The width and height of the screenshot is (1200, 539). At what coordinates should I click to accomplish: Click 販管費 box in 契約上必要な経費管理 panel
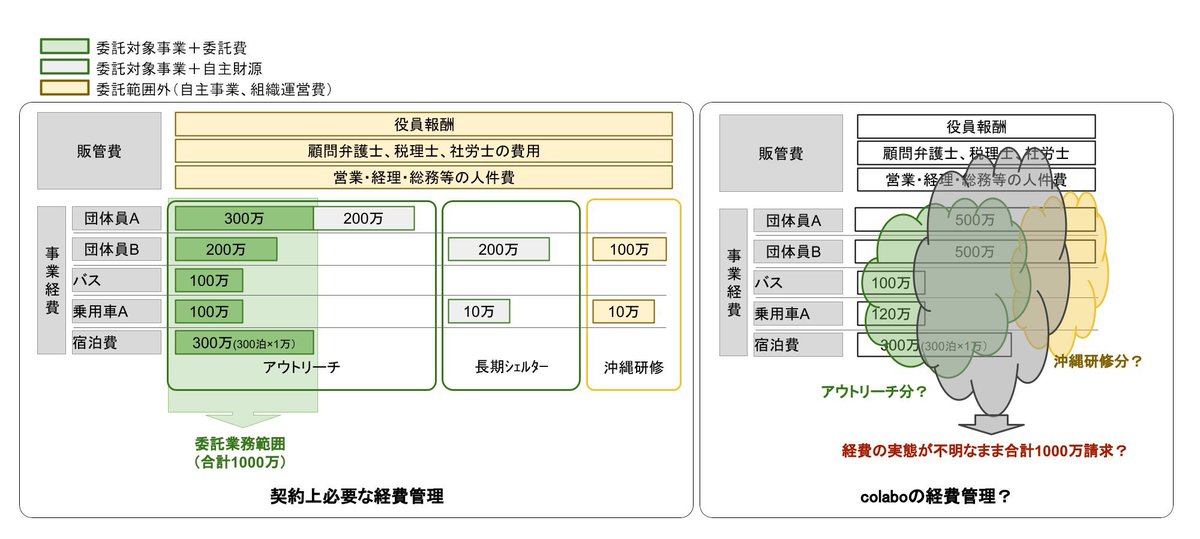click(x=98, y=150)
